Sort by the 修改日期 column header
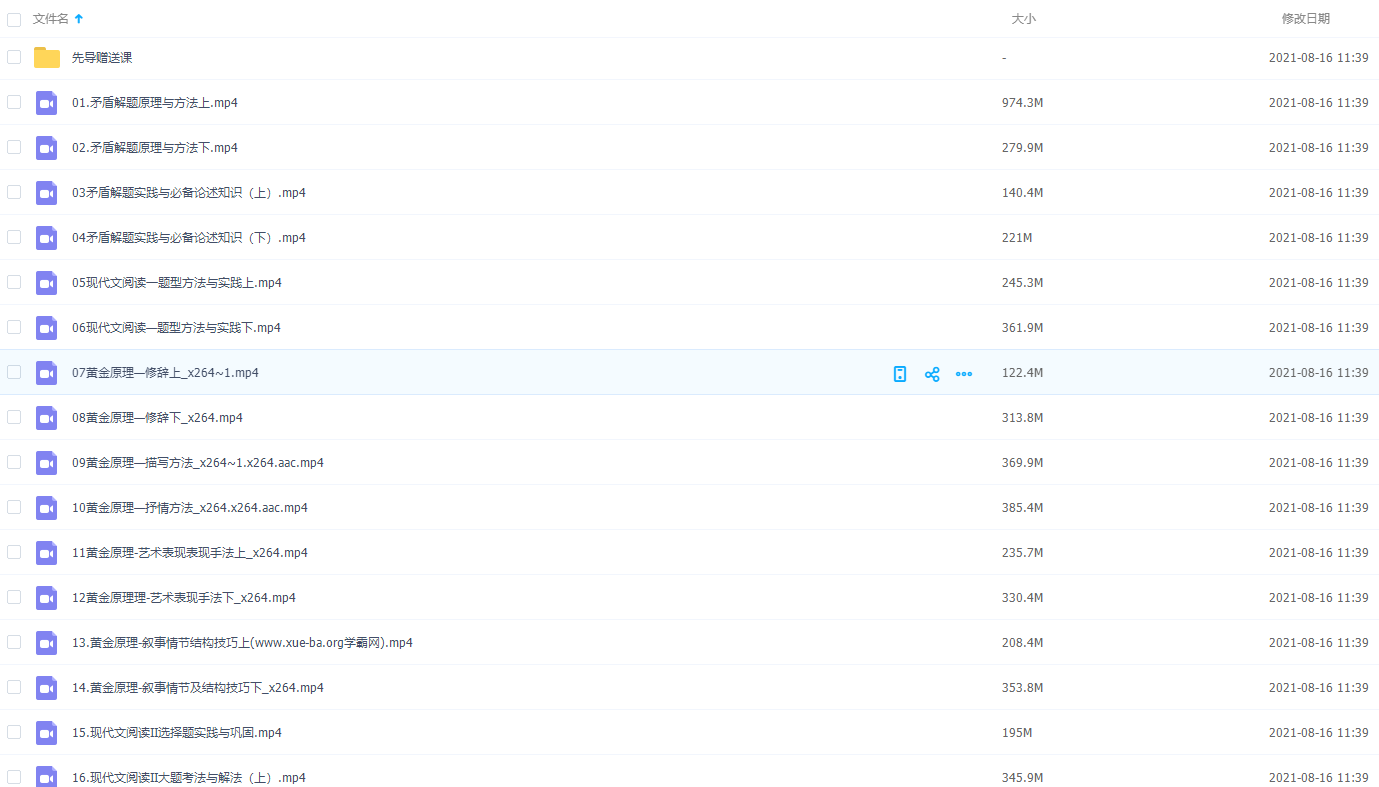Viewport: 1379px width, 787px height. click(x=1305, y=19)
